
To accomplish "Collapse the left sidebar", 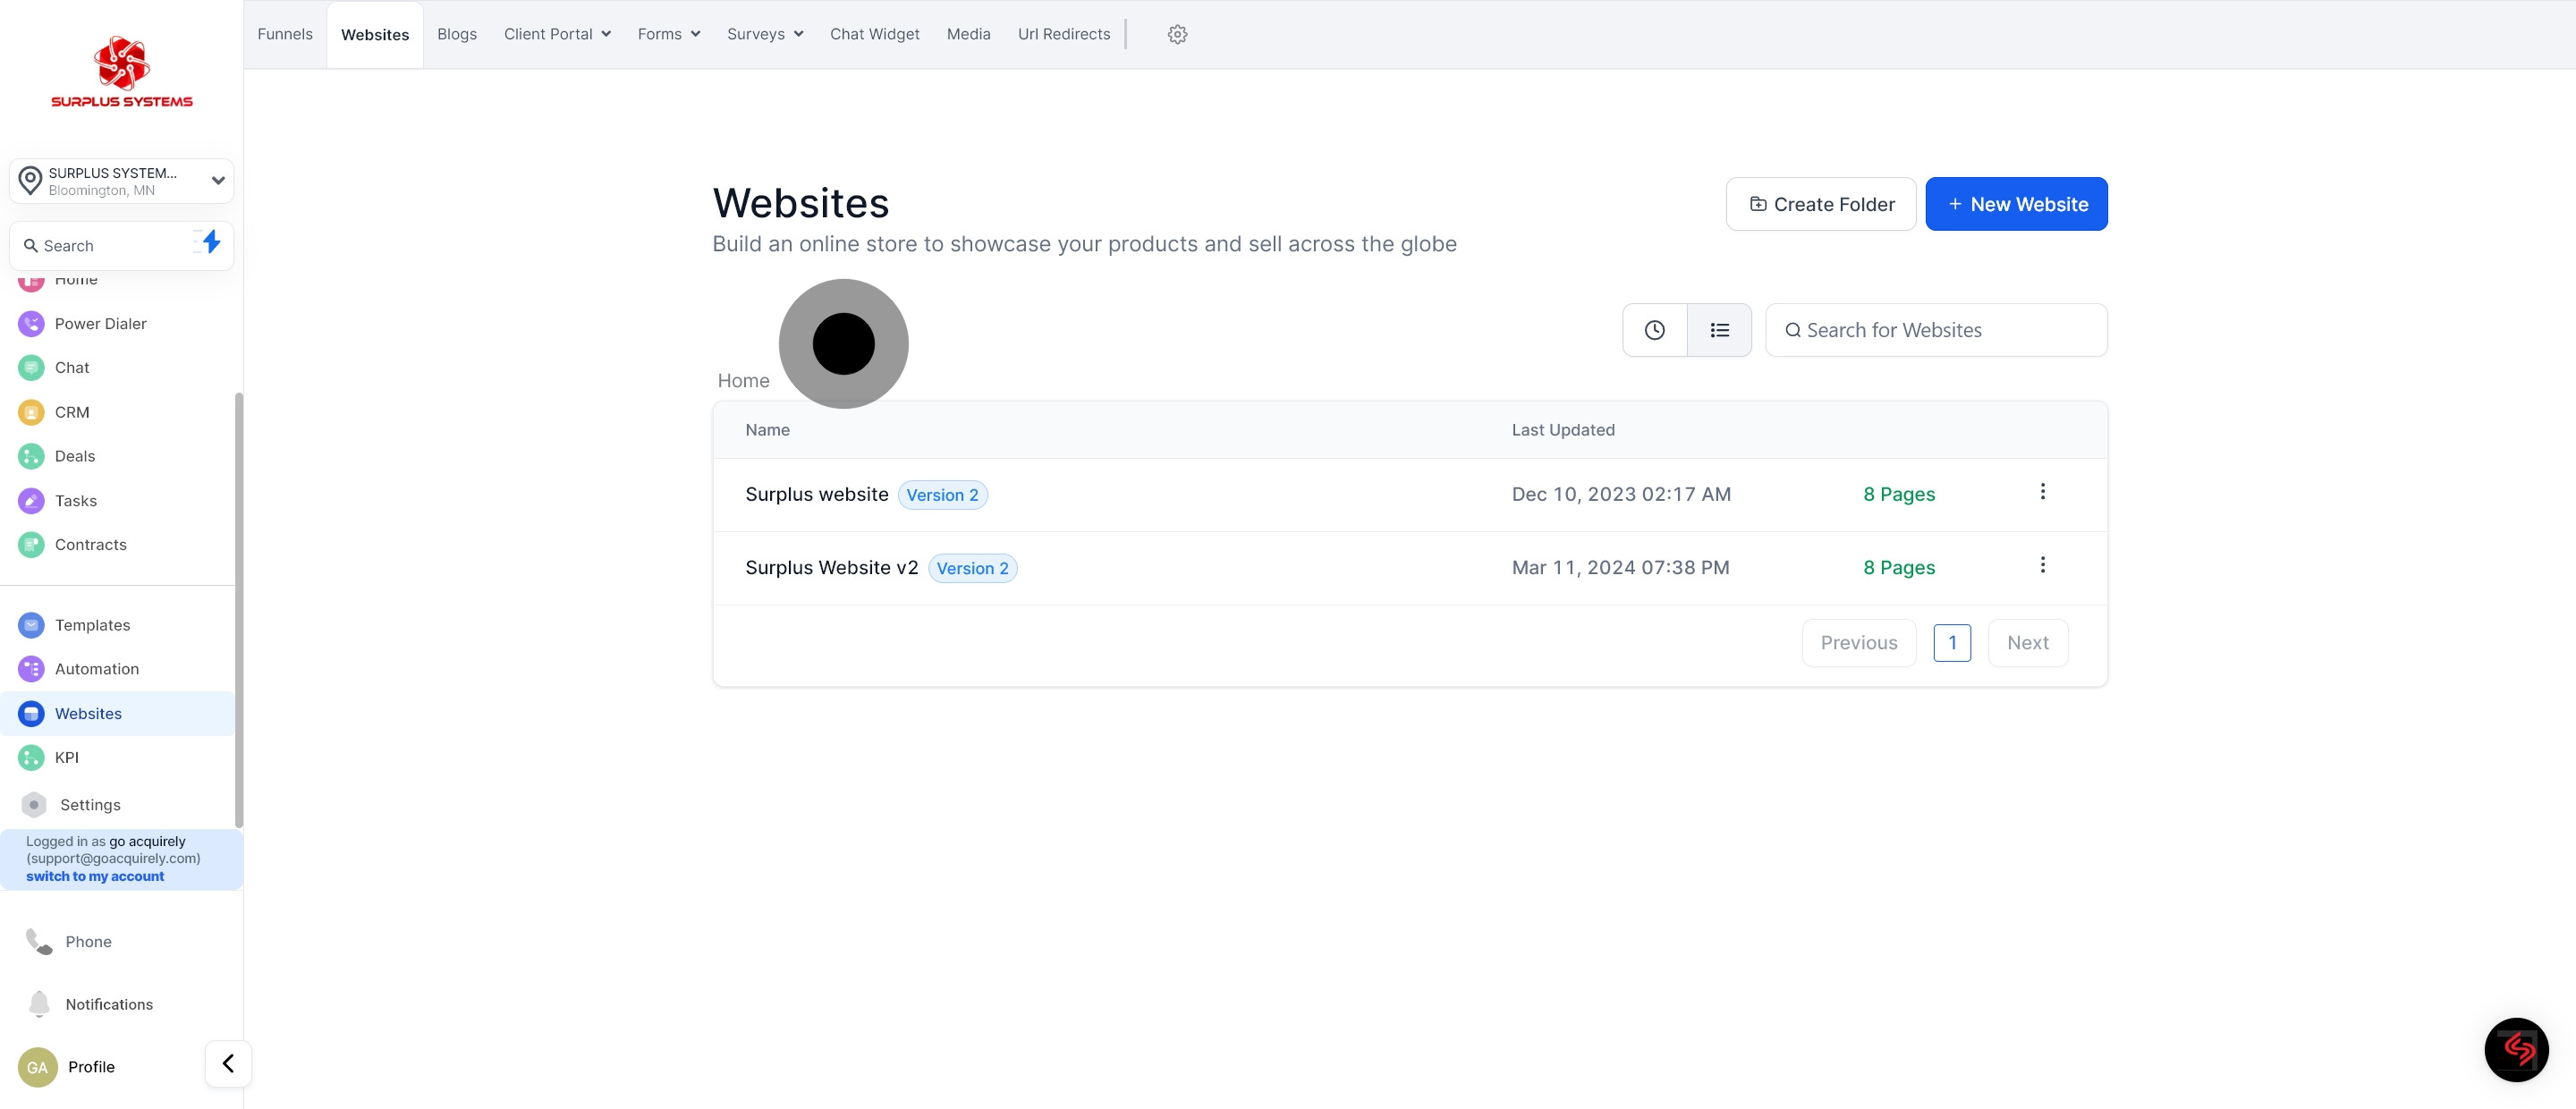I will coord(228,1063).
